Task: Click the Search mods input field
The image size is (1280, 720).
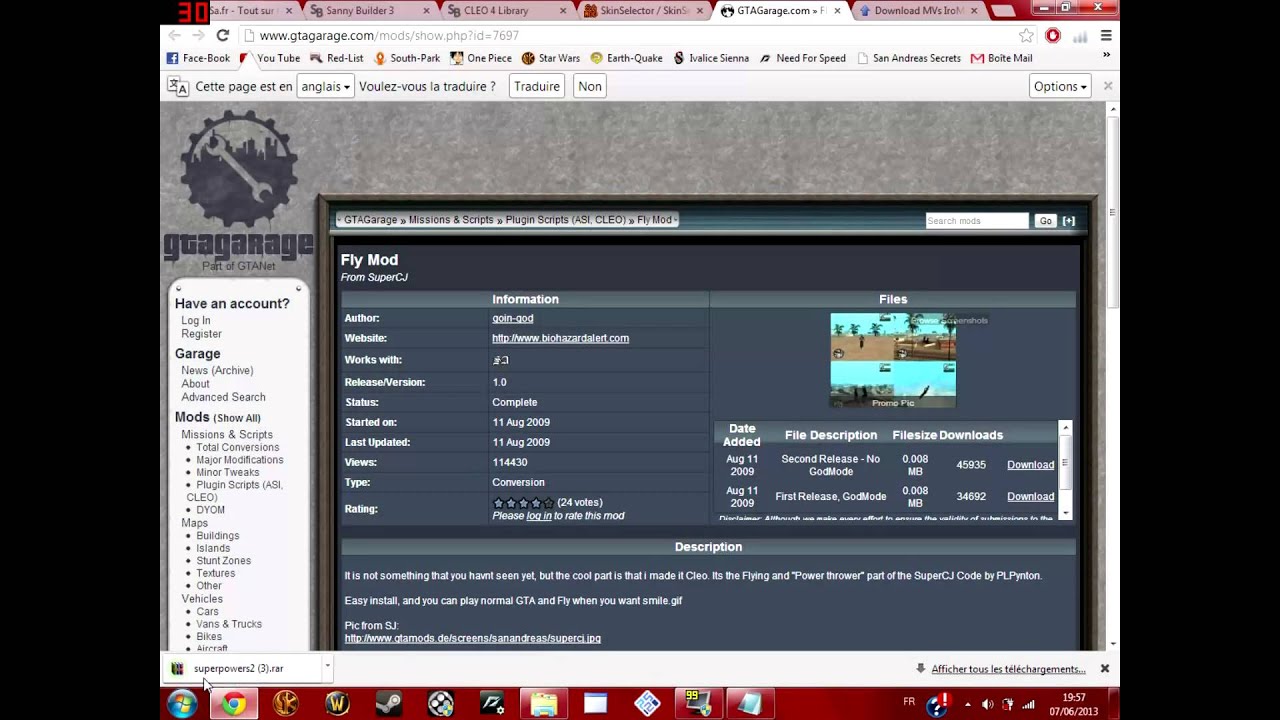Action: click(977, 221)
